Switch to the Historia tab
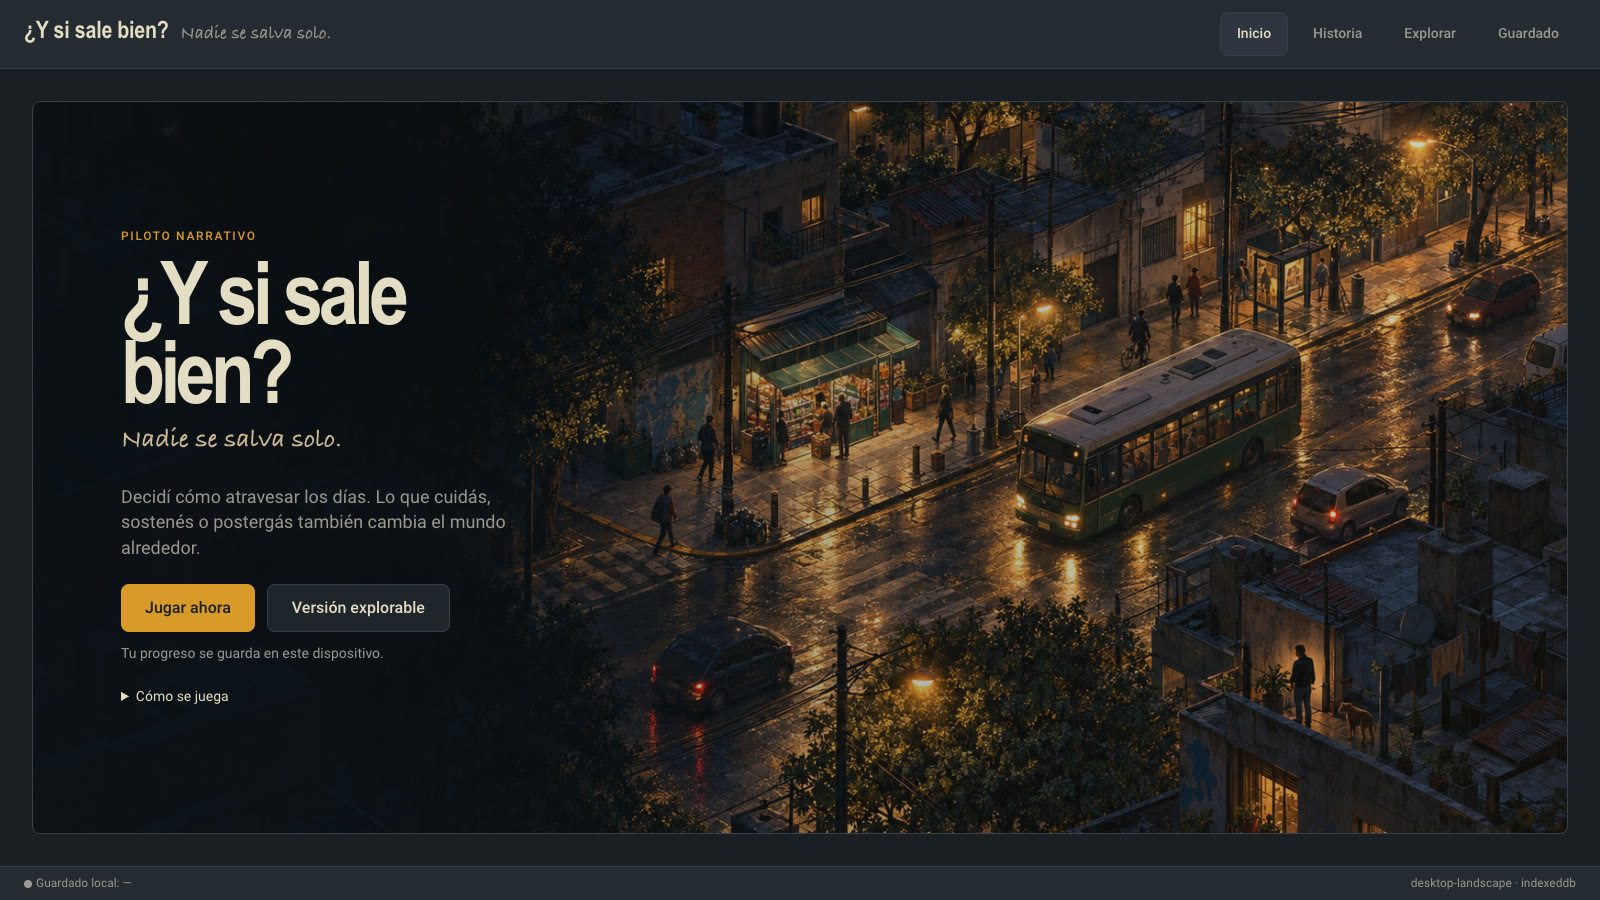 click(x=1337, y=34)
